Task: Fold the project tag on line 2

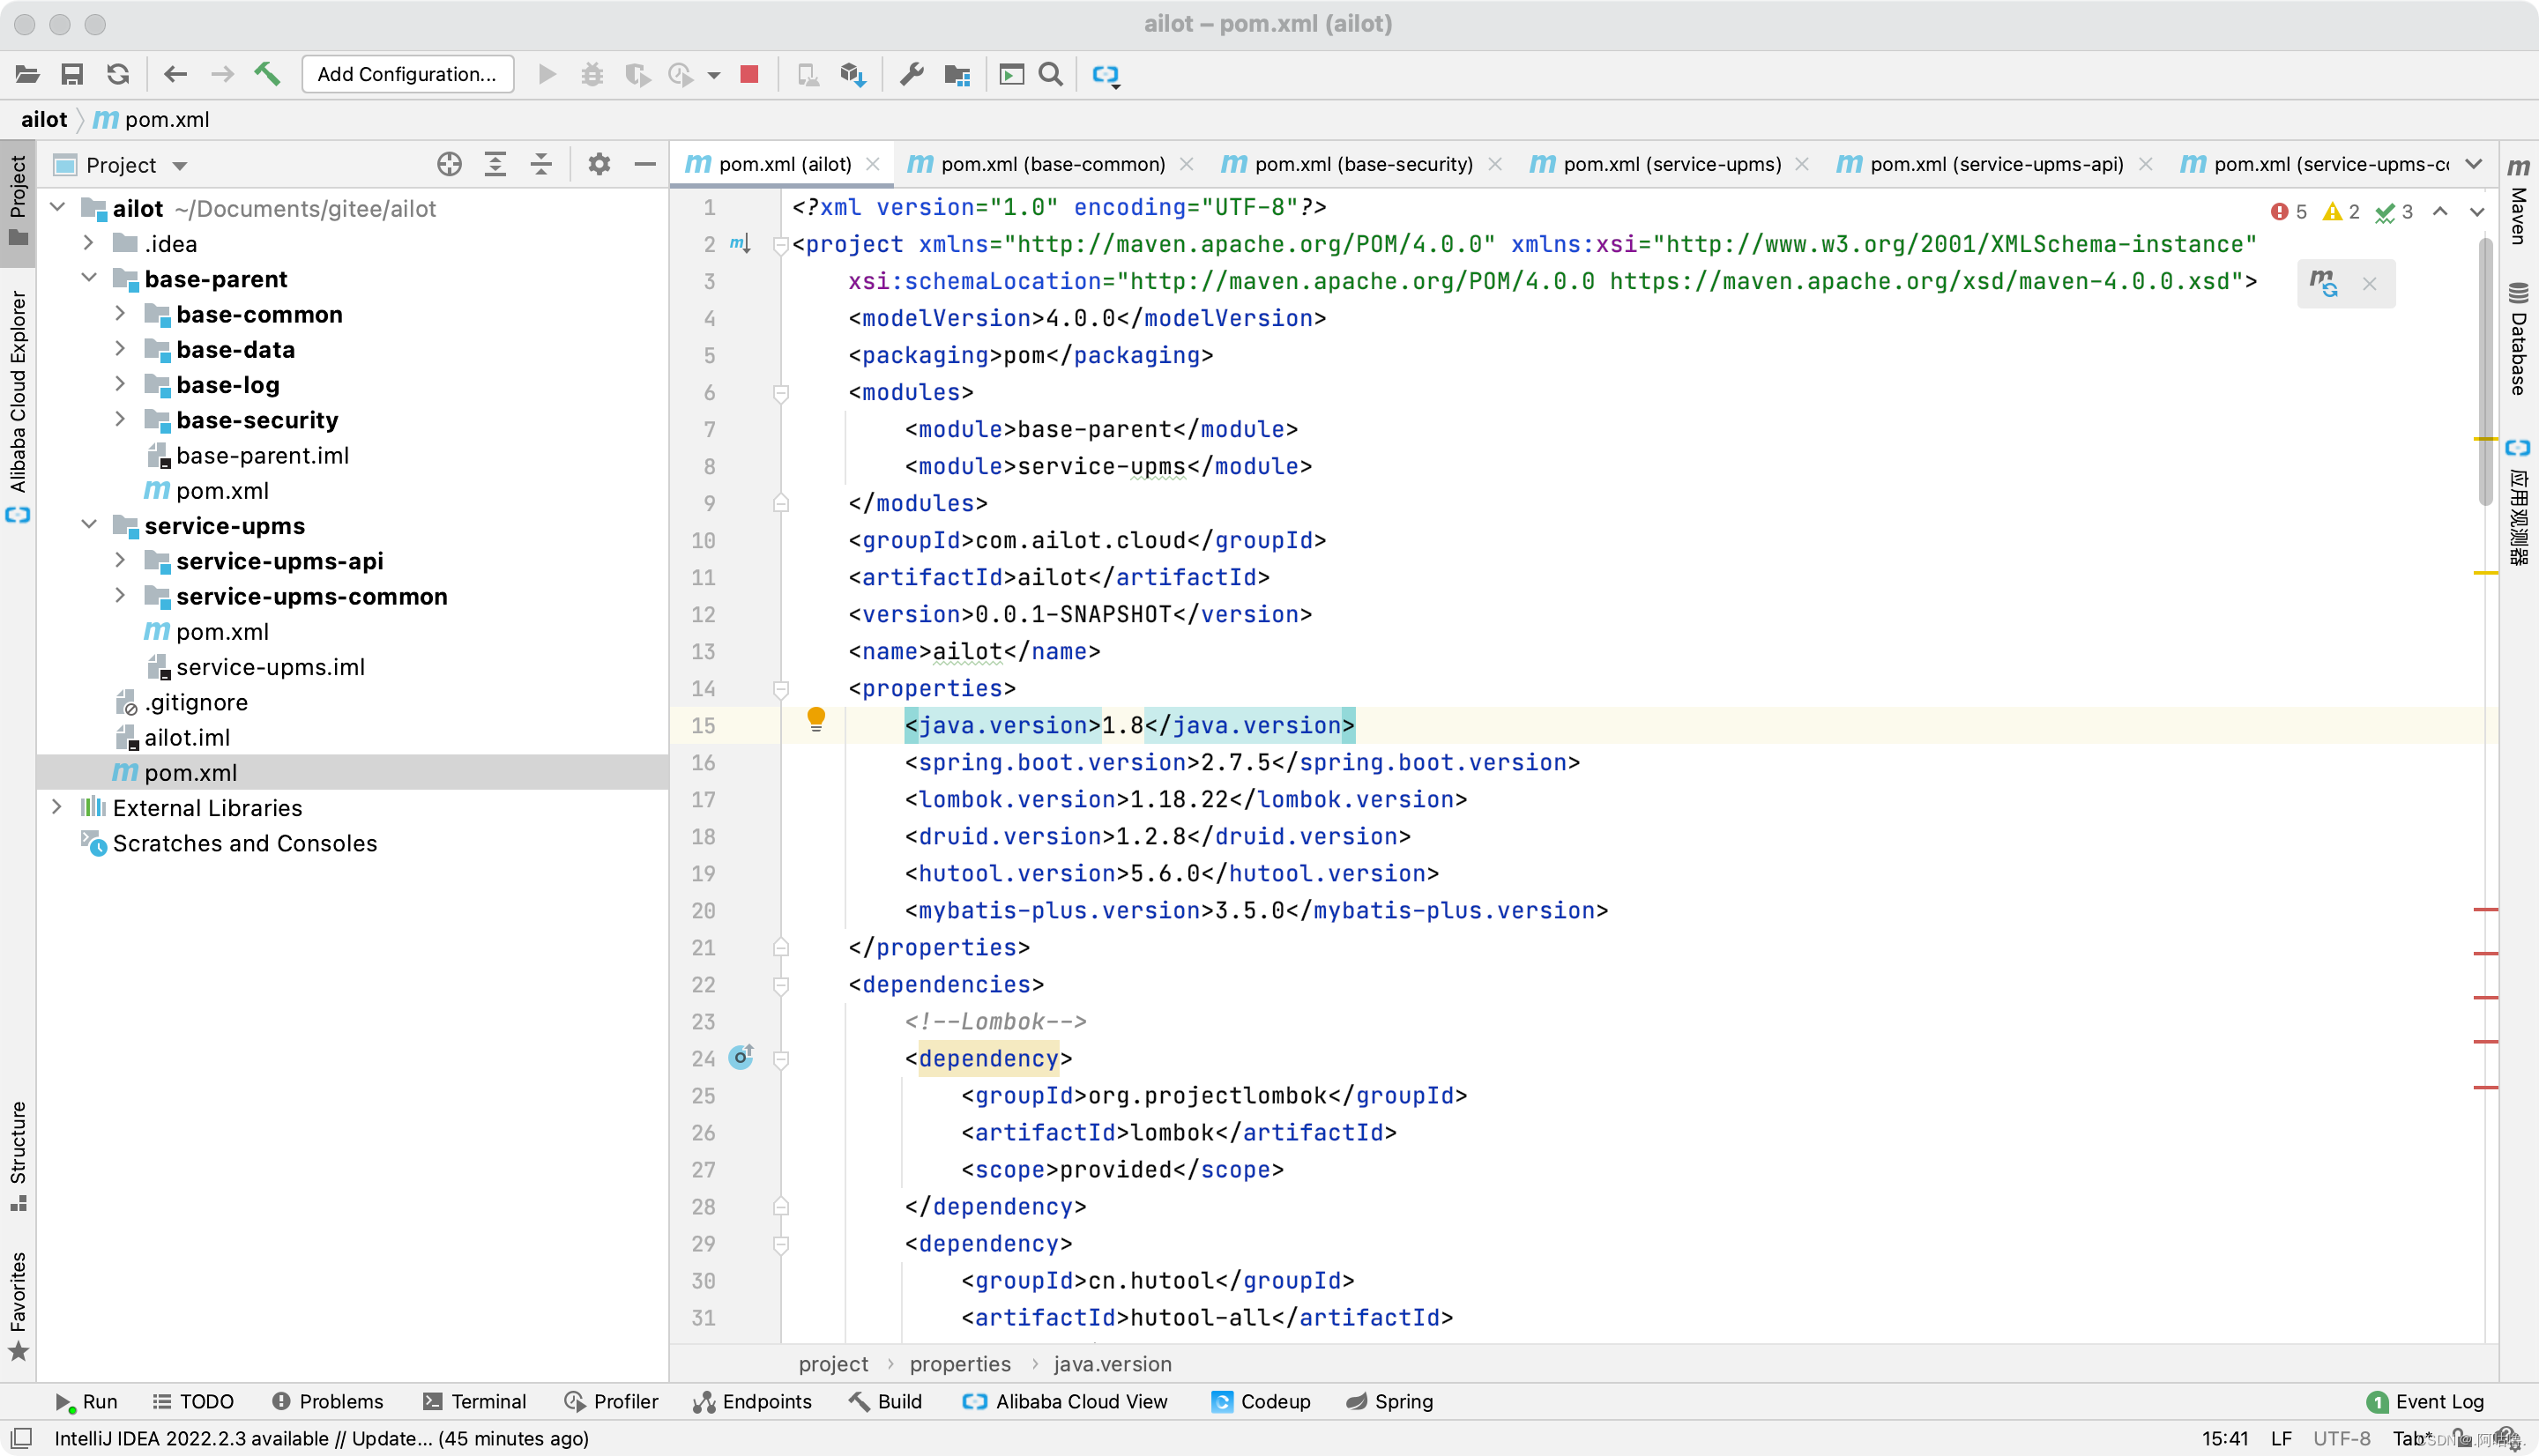Action: point(781,244)
